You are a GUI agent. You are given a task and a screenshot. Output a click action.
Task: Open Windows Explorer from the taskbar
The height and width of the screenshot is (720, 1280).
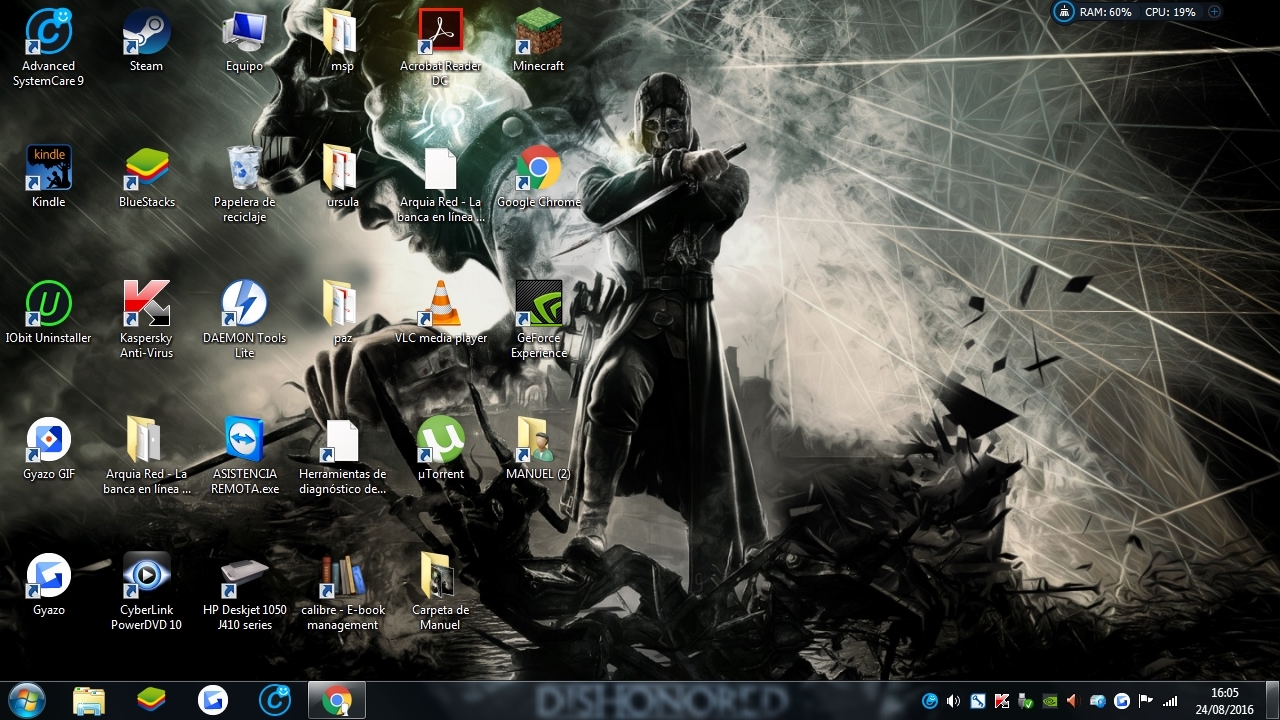click(89, 700)
